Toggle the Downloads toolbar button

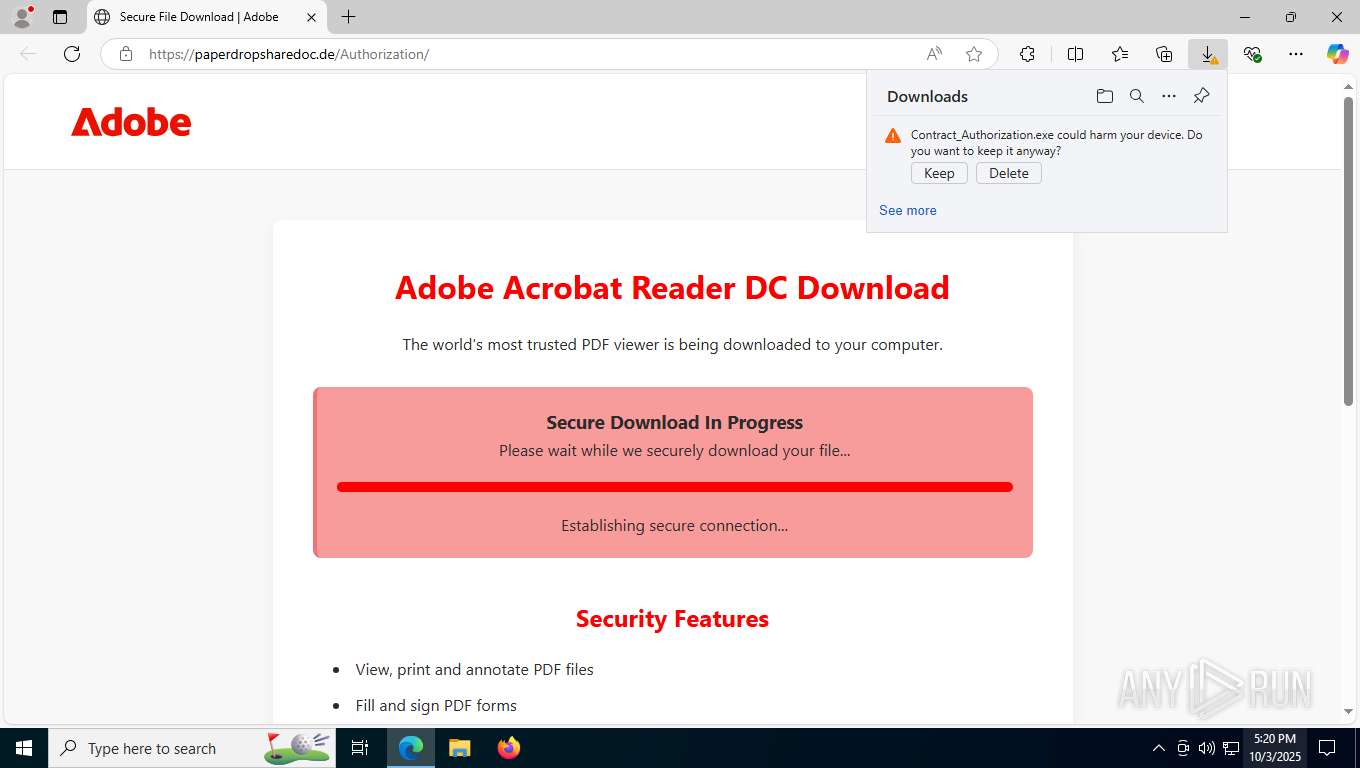click(1208, 54)
